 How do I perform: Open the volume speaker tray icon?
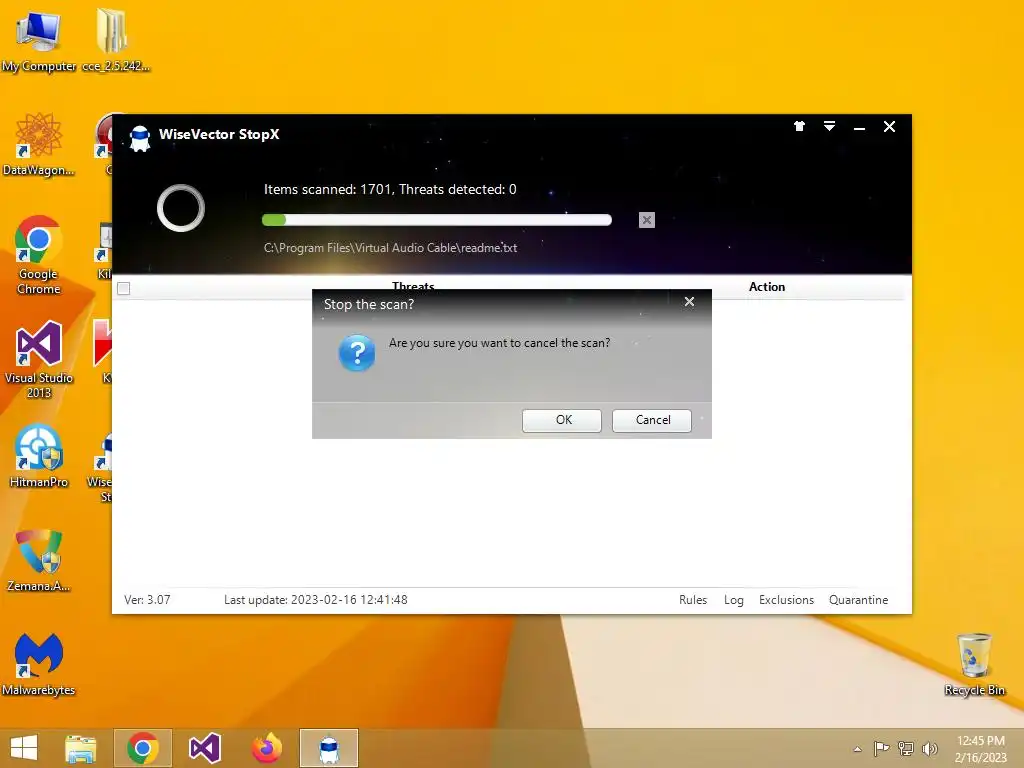click(x=929, y=748)
